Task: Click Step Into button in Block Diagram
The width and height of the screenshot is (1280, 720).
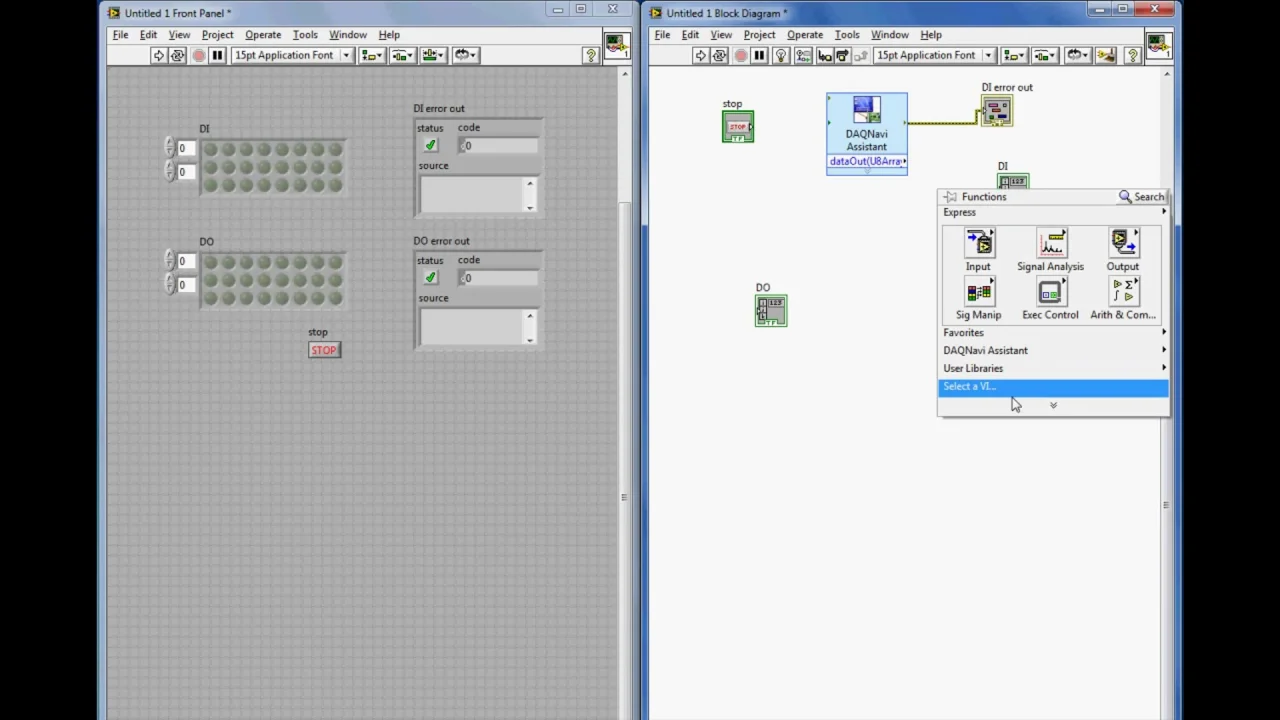Action: click(x=824, y=56)
